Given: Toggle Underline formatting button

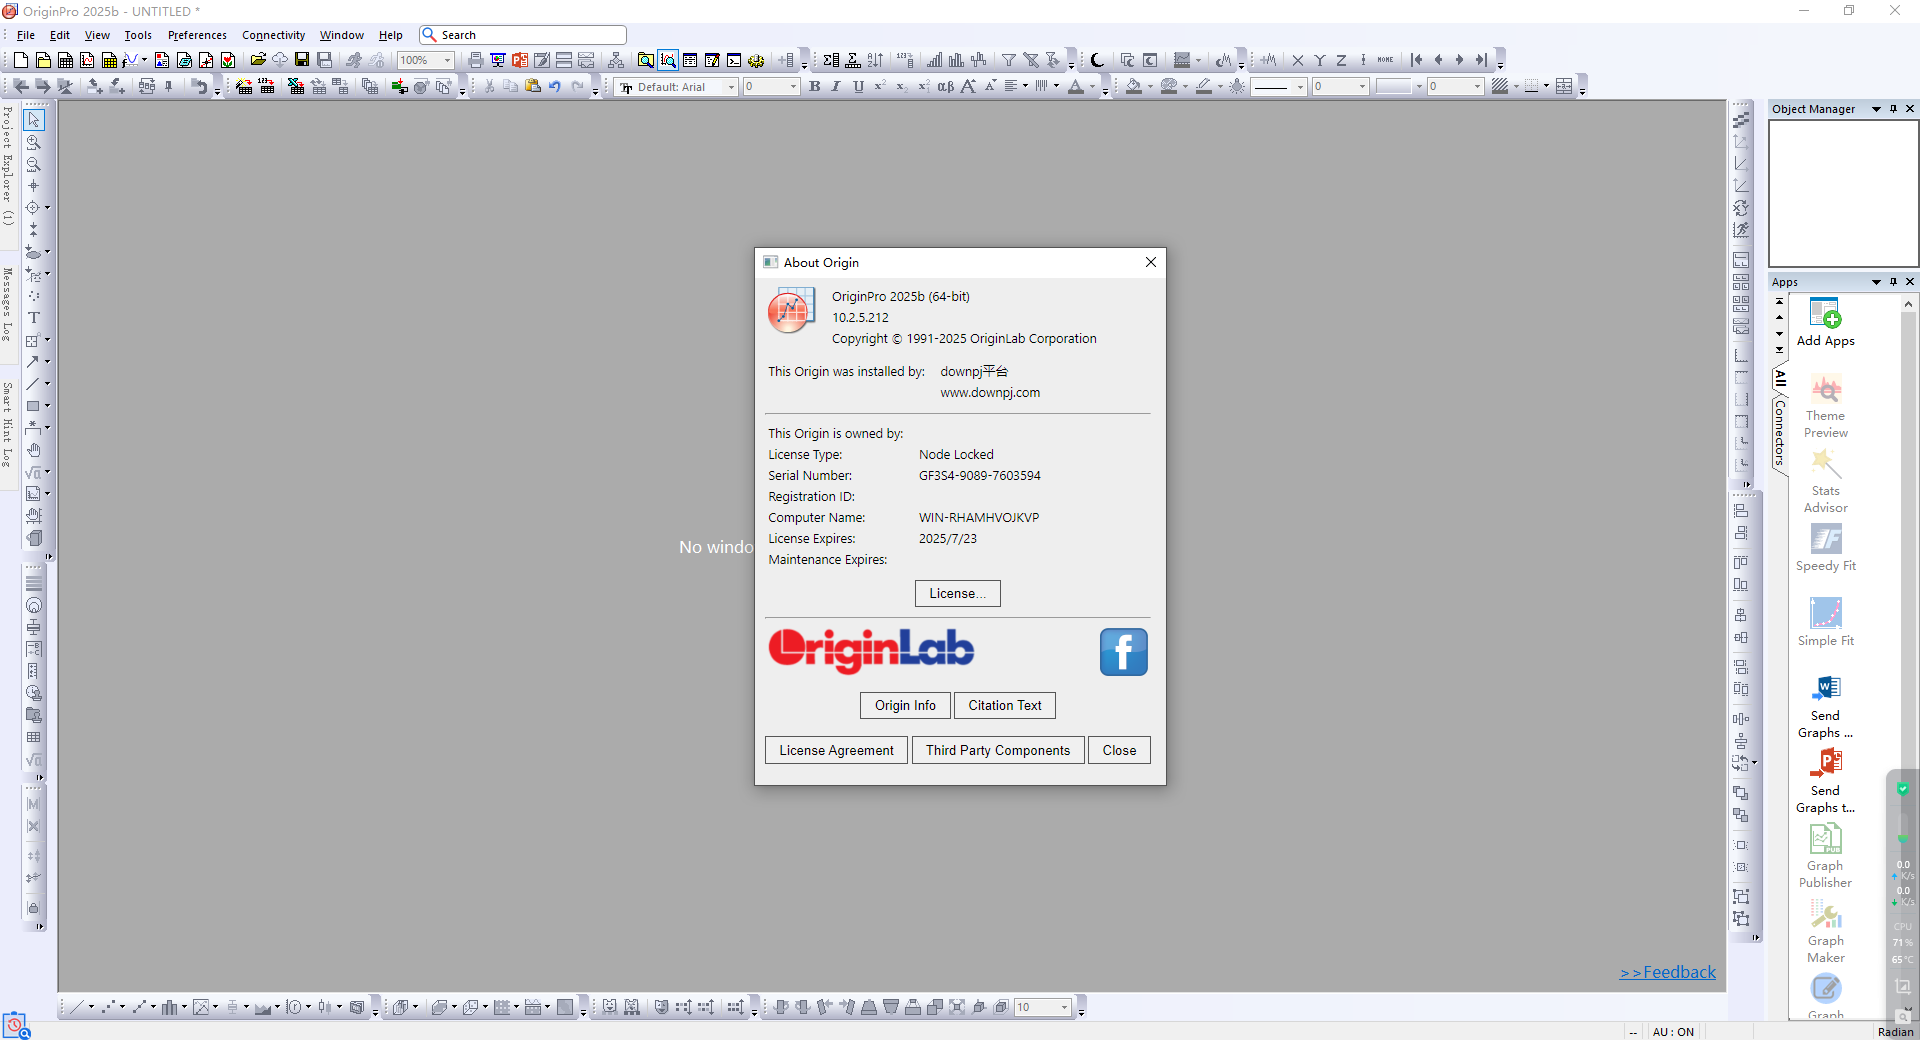Looking at the screenshot, I should [x=858, y=87].
